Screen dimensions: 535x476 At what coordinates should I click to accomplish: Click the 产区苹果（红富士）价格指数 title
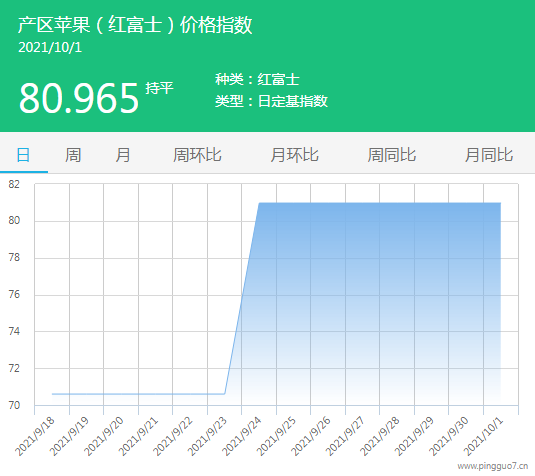[x=135, y=25]
